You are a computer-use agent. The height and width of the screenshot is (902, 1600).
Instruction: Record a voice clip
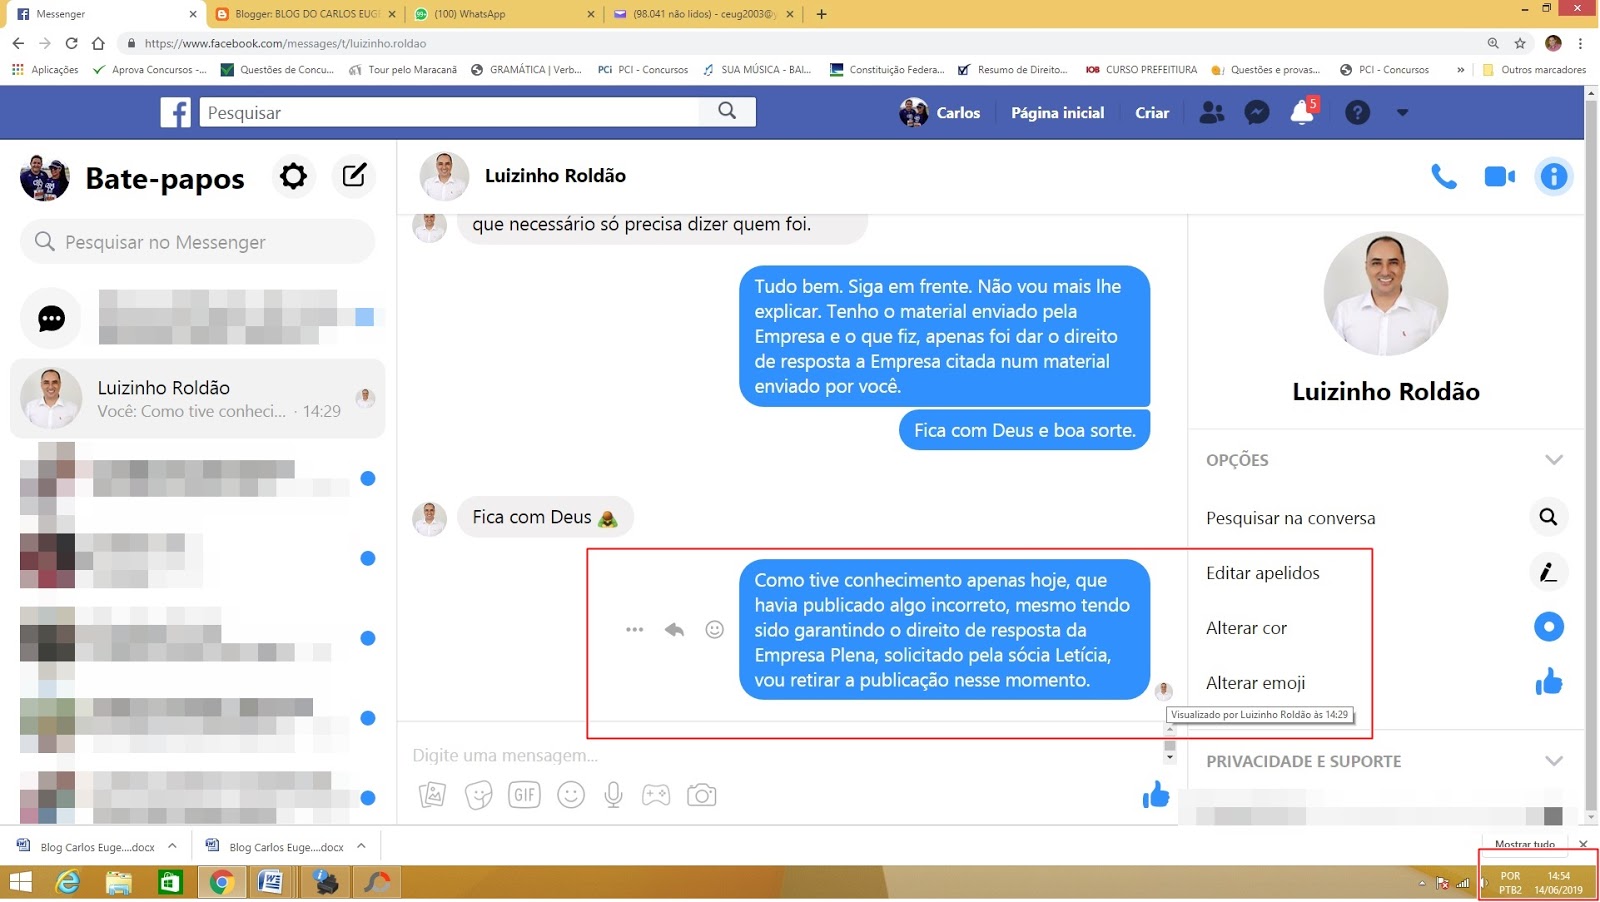click(x=614, y=795)
